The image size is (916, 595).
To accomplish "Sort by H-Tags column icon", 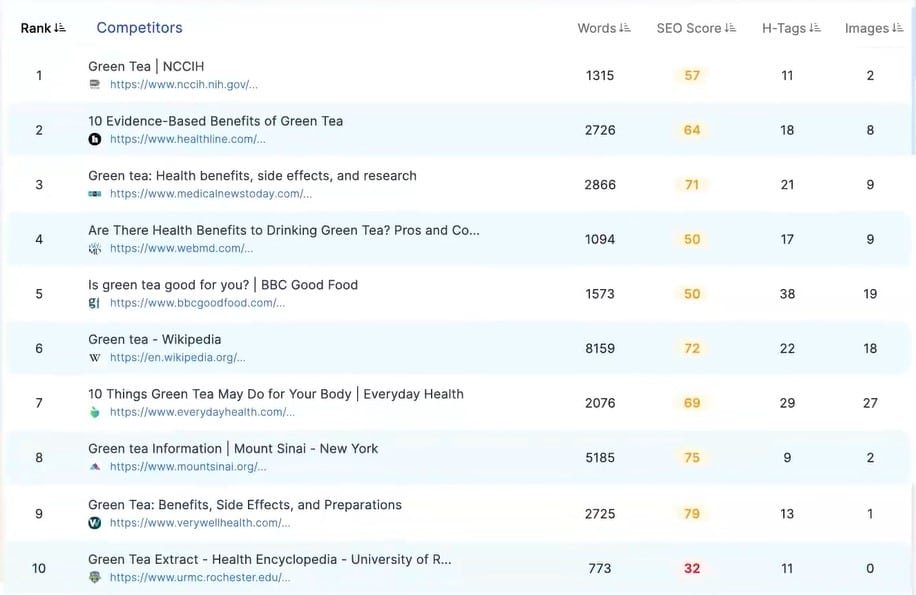I will (815, 28).
